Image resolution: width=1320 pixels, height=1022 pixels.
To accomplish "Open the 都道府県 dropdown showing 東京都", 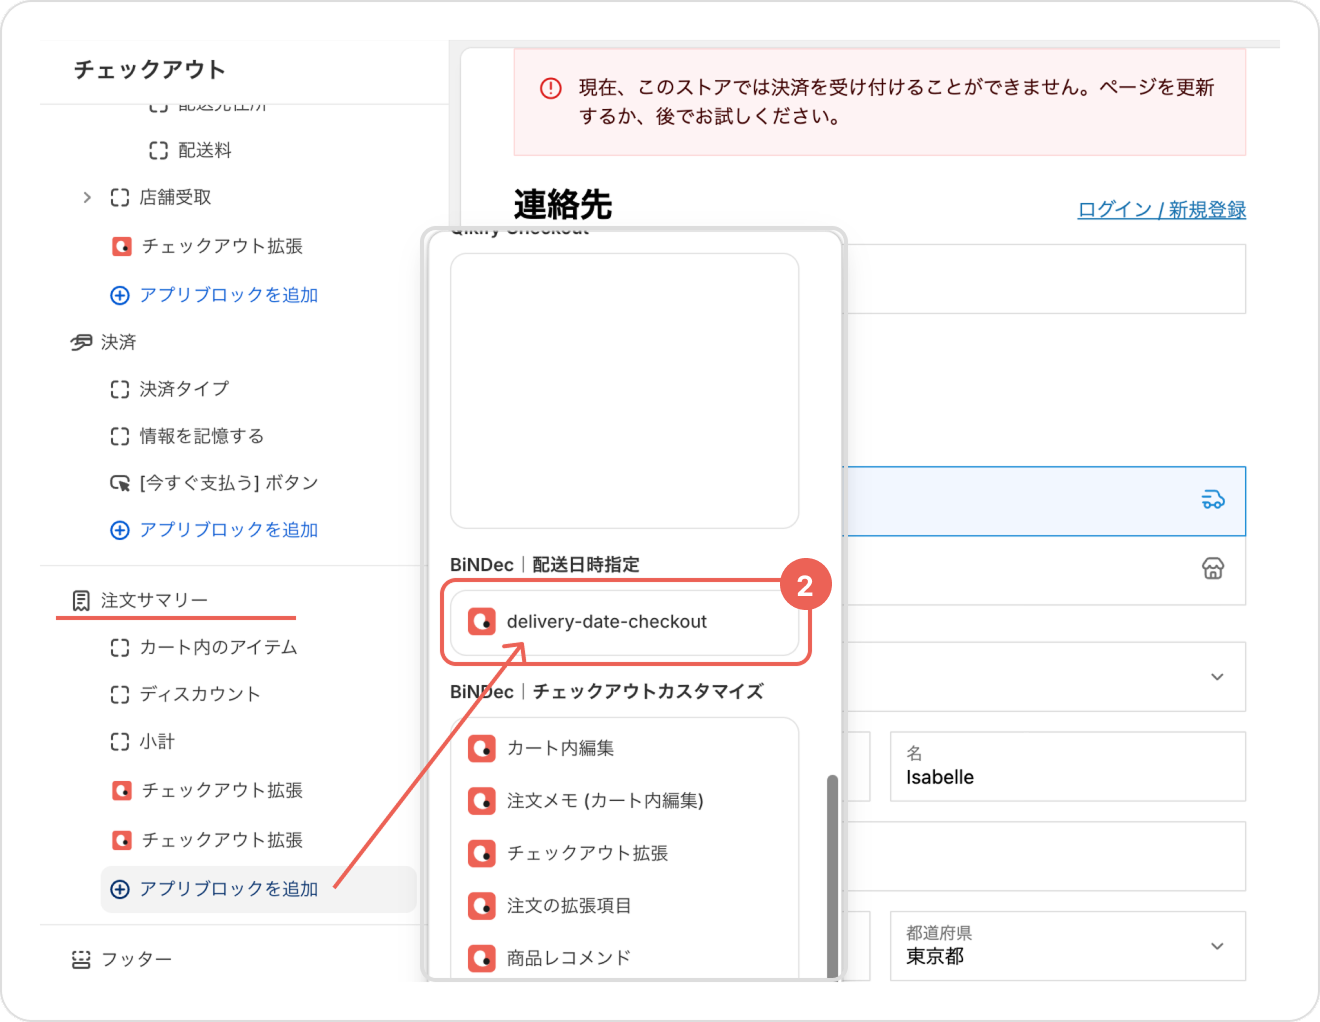I will [x=1067, y=946].
